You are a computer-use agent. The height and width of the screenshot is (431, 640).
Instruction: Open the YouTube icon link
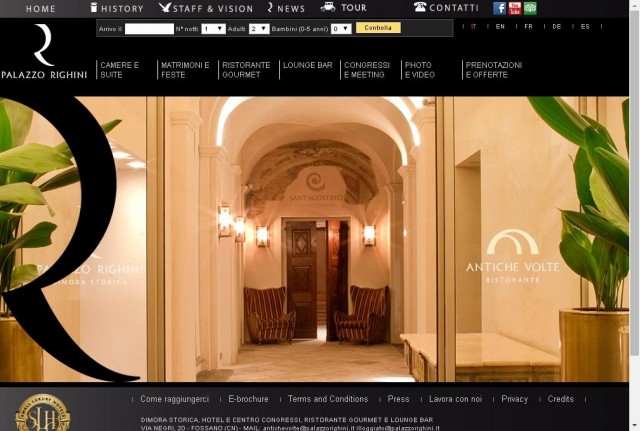coord(515,8)
